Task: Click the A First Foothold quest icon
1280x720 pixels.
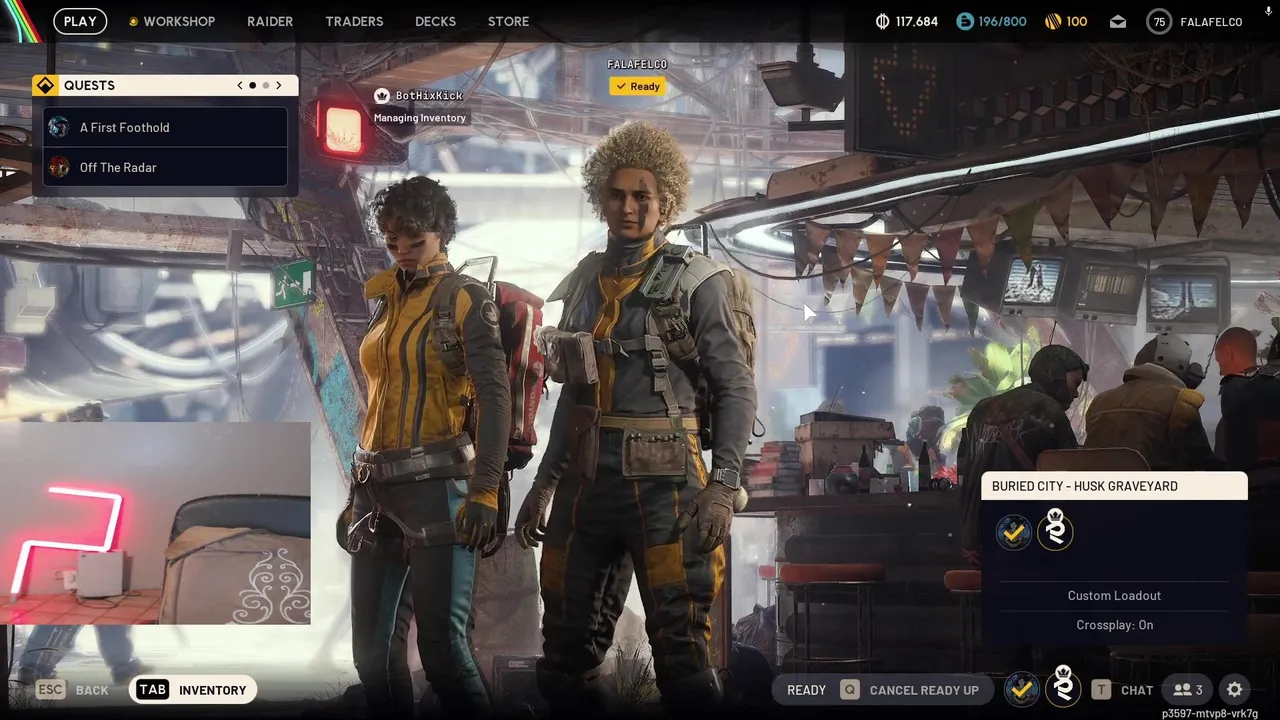Action: (x=59, y=127)
